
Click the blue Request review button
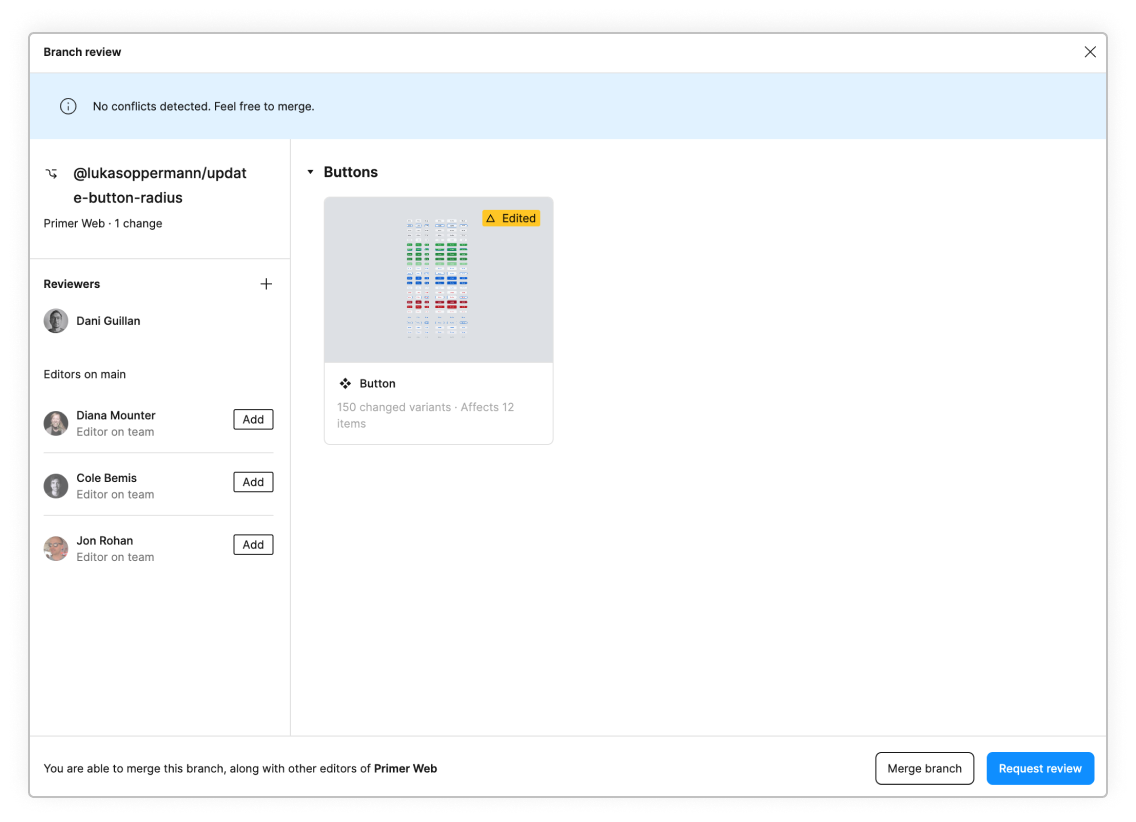click(x=1040, y=768)
